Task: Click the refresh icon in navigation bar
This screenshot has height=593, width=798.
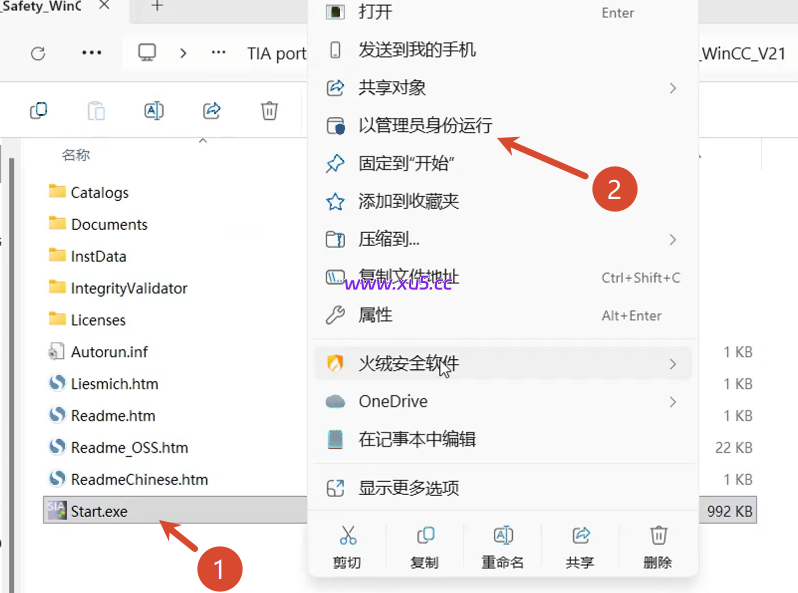Action: click(38, 53)
